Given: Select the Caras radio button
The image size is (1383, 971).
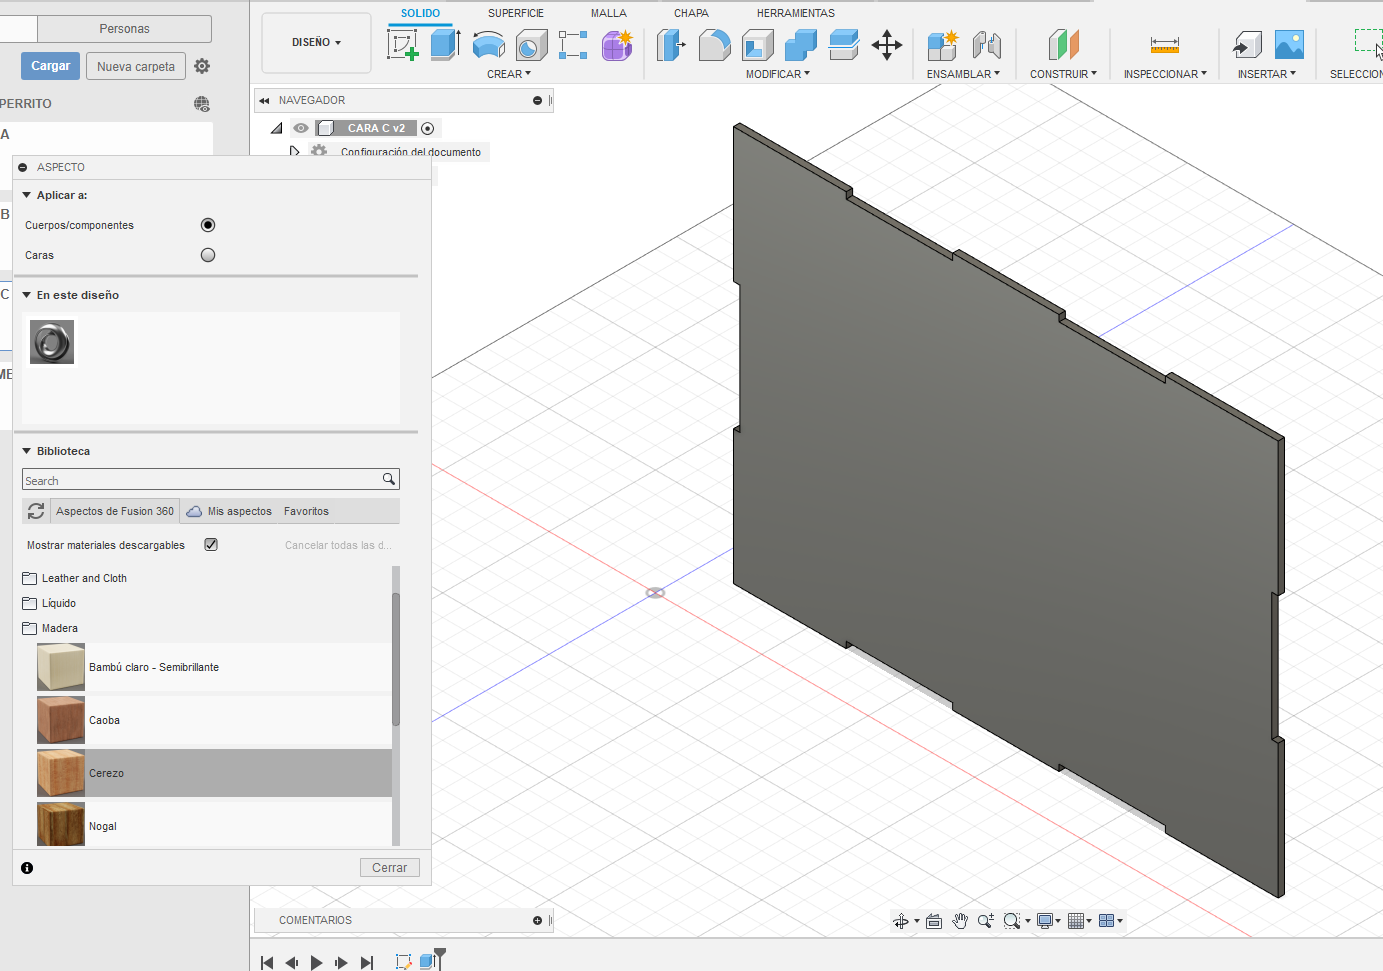Looking at the screenshot, I should [208, 255].
